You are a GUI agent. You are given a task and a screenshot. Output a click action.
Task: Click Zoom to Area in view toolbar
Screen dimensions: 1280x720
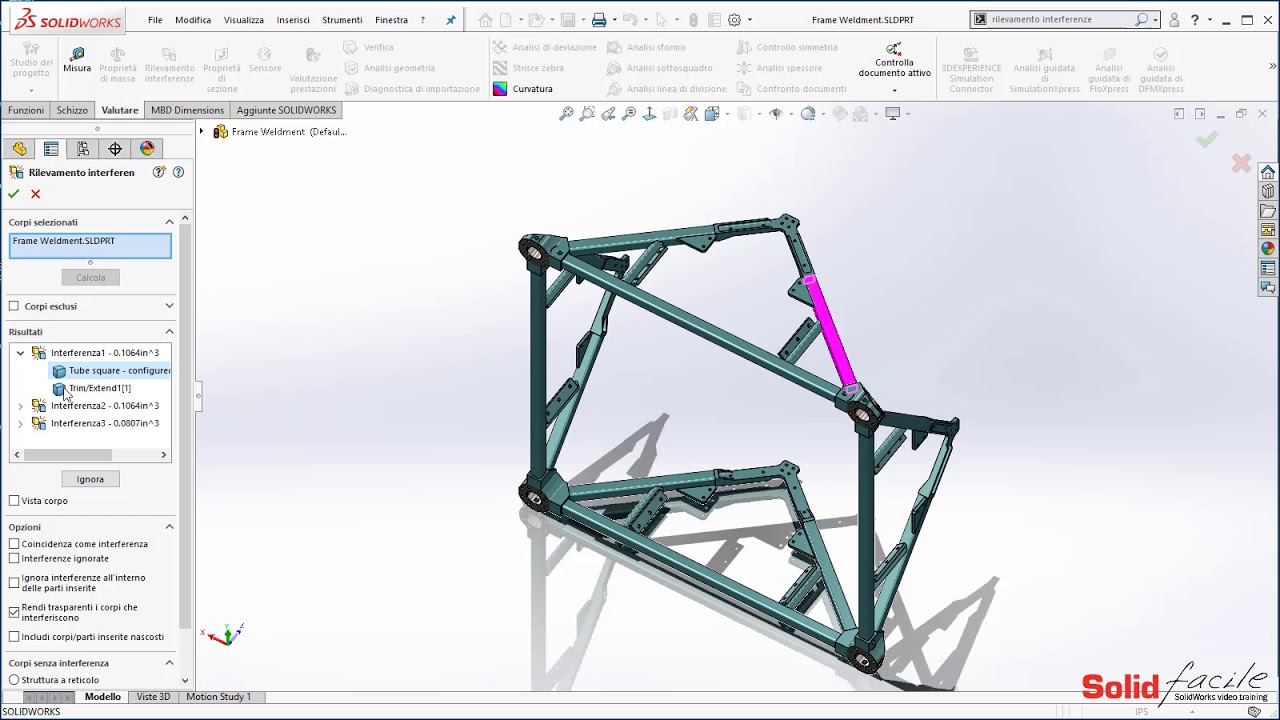click(587, 114)
